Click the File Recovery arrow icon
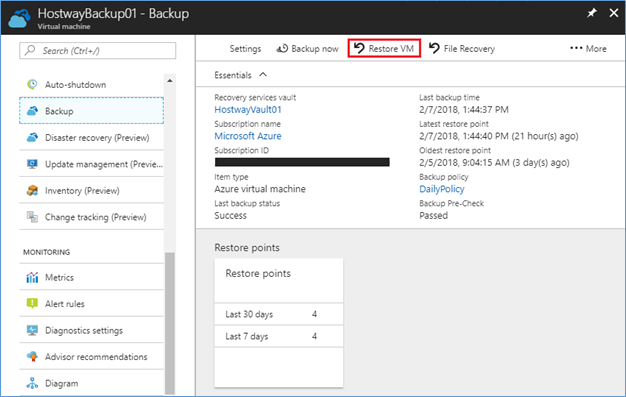626x397 pixels. [434, 48]
